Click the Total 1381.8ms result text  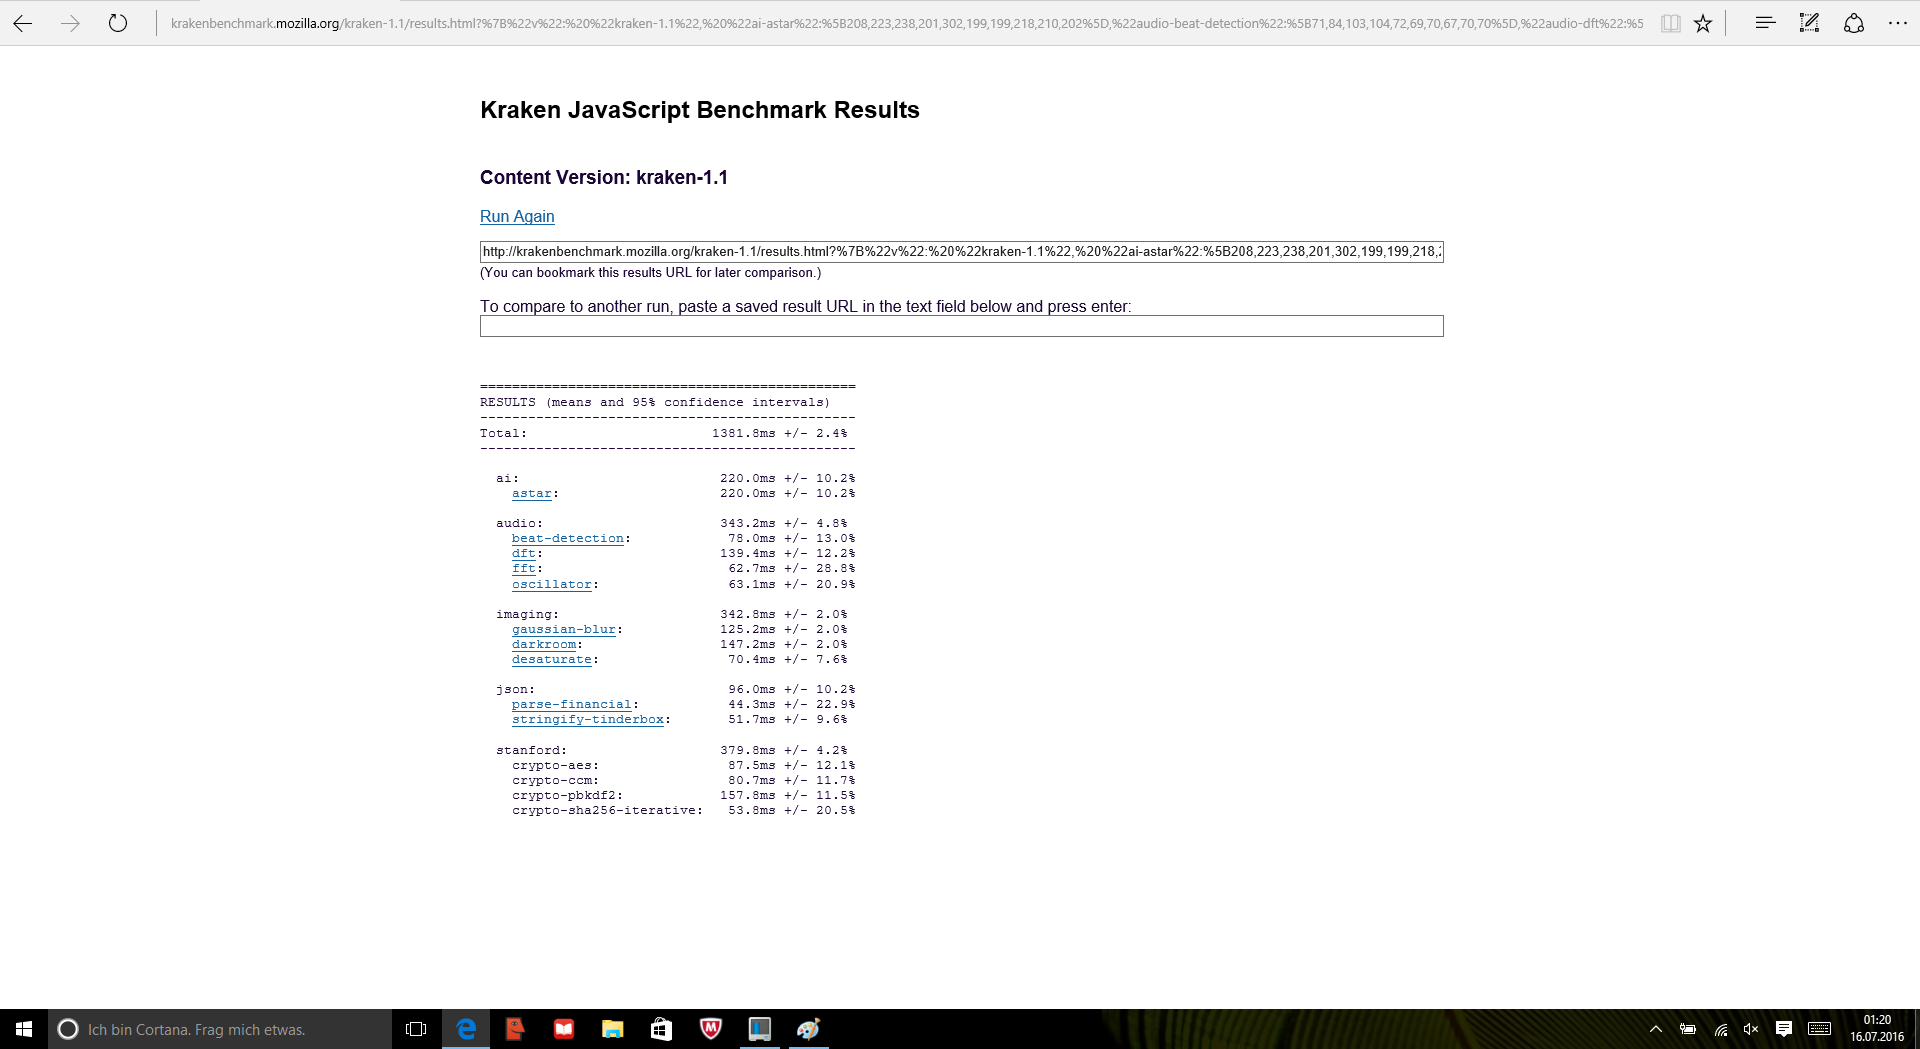[663, 434]
